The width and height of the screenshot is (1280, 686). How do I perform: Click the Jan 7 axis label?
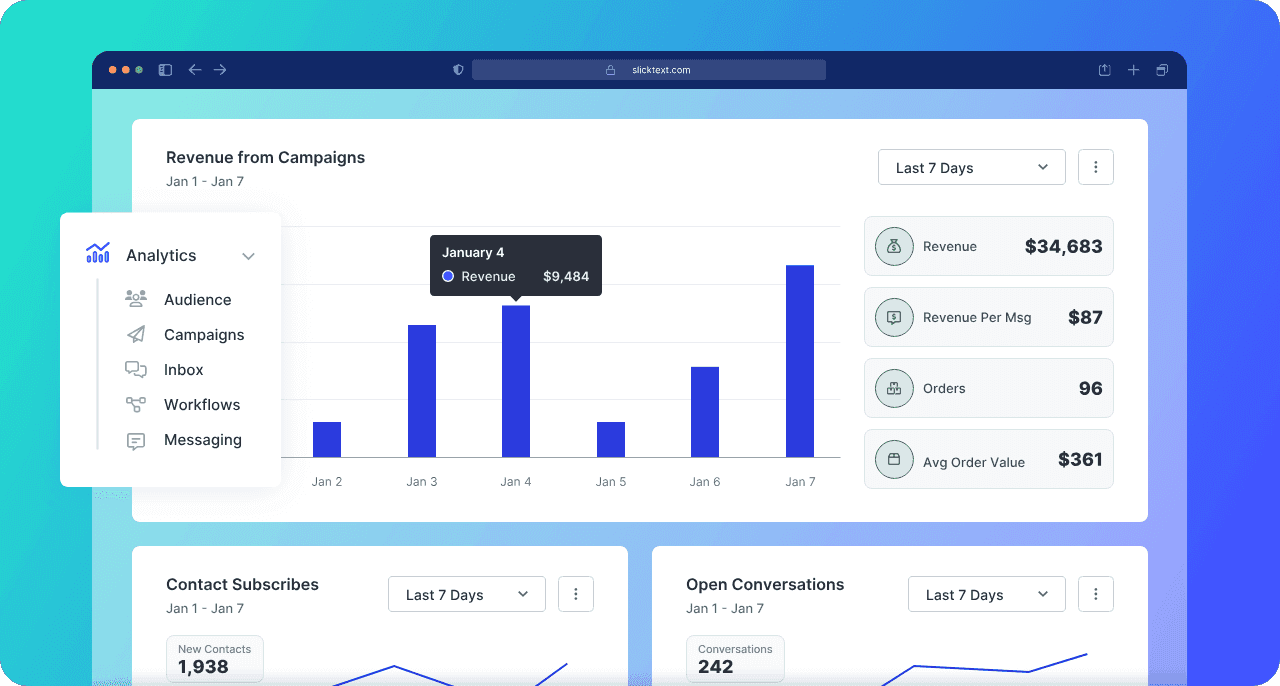point(800,481)
